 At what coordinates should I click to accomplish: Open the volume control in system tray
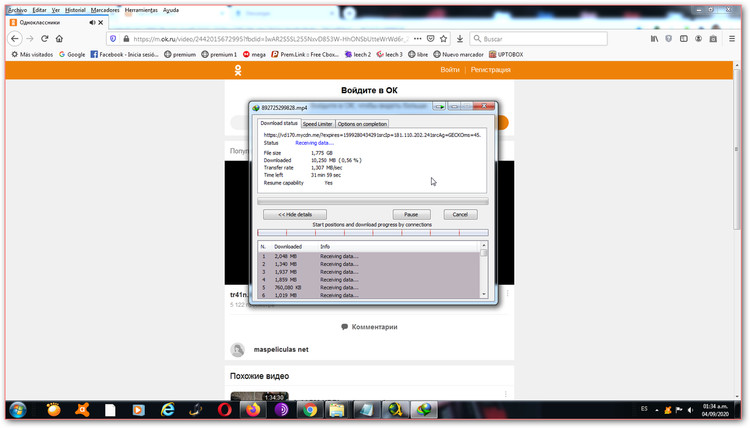(690, 410)
